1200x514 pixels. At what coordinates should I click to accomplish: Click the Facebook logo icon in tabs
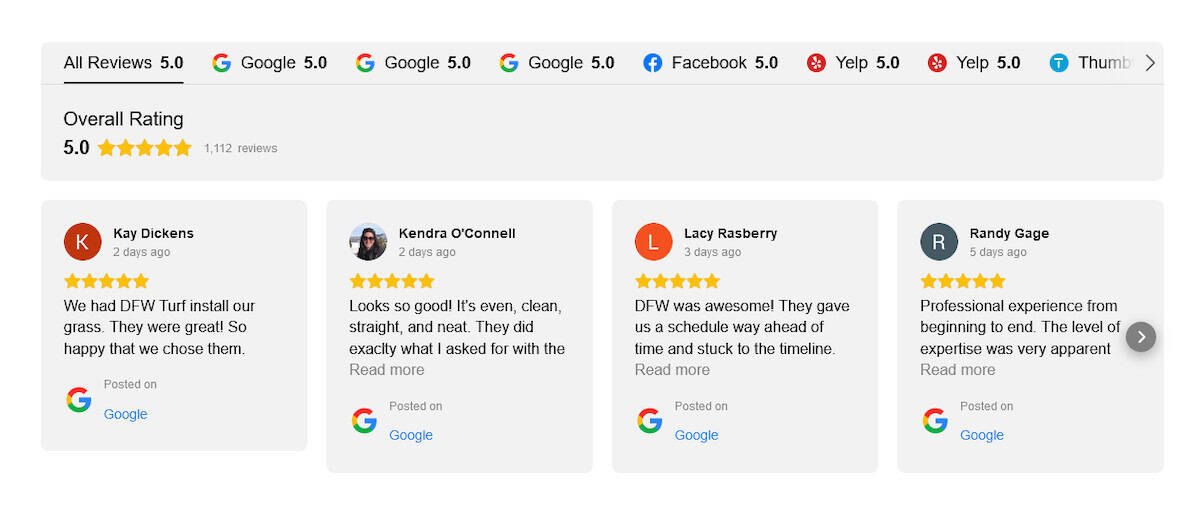[x=653, y=63]
